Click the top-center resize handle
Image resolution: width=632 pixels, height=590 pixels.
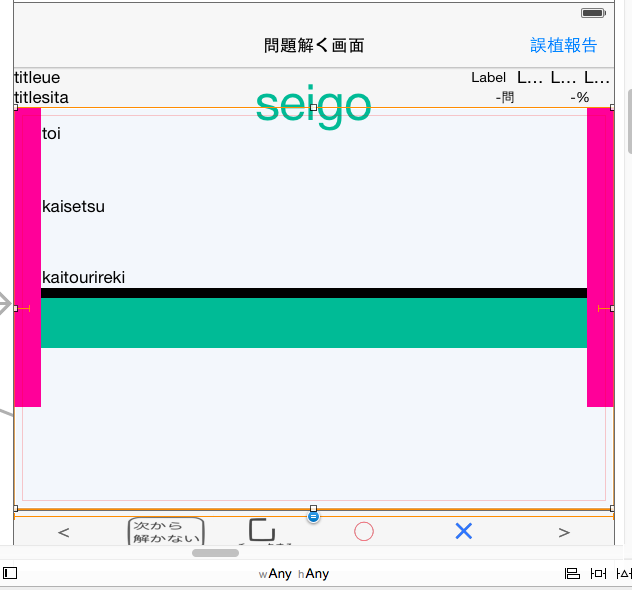314,108
